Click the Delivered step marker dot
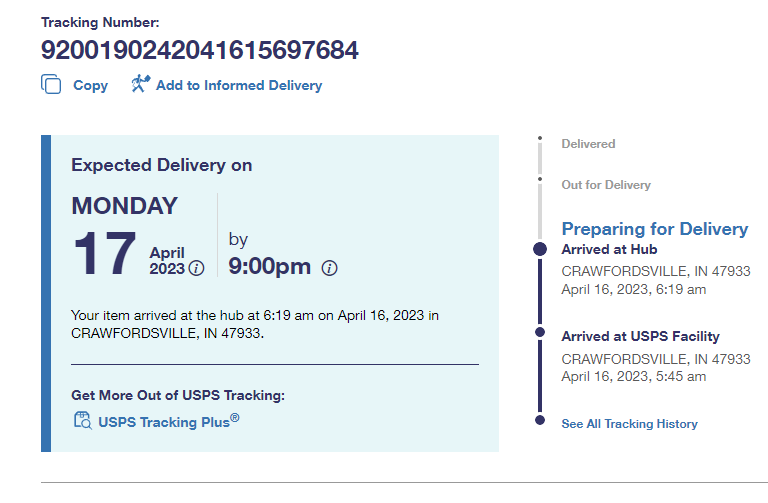768x503 pixels. point(539,139)
